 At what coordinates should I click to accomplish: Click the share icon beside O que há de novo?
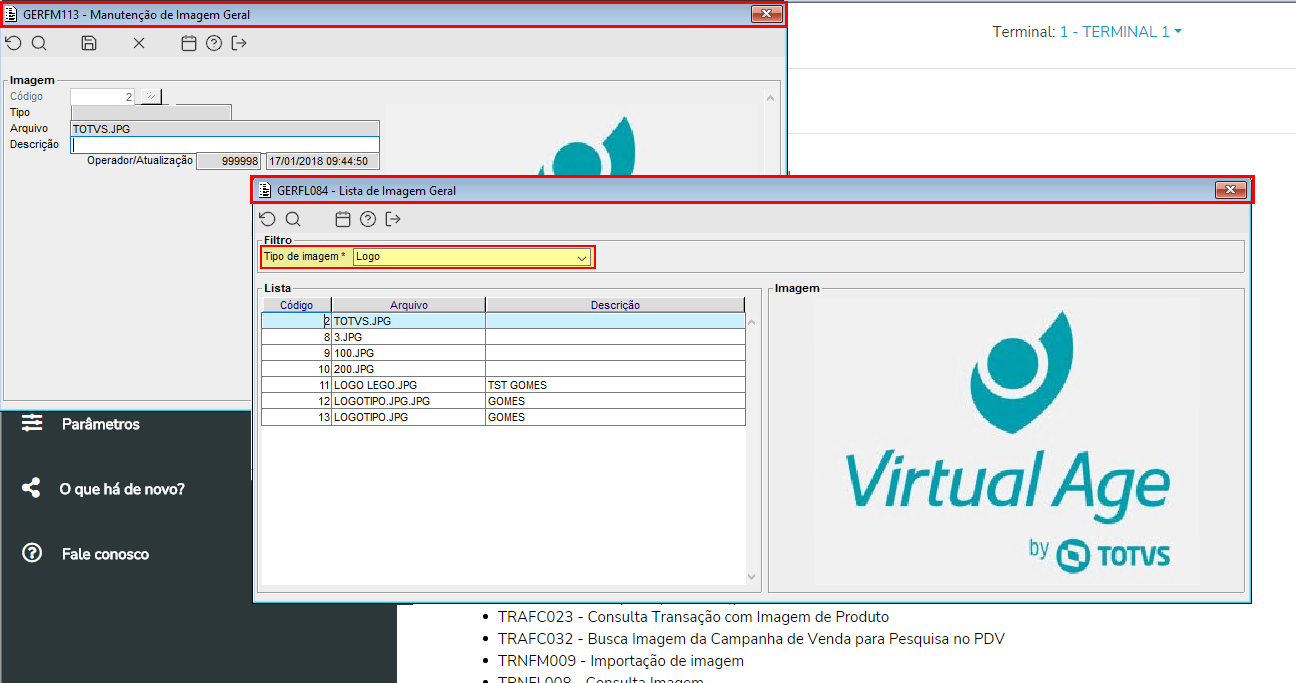point(32,488)
